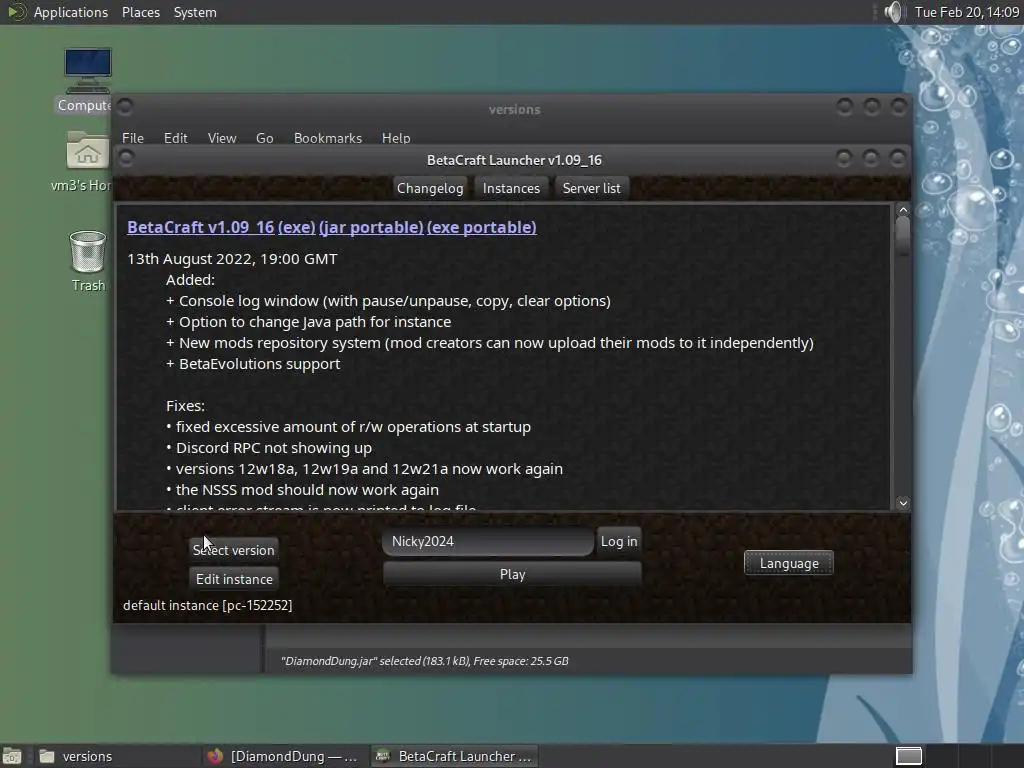This screenshot has width=1024, height=768.
Task: Click the Nicky2024 username field
Action: click(x=488, y=541)
